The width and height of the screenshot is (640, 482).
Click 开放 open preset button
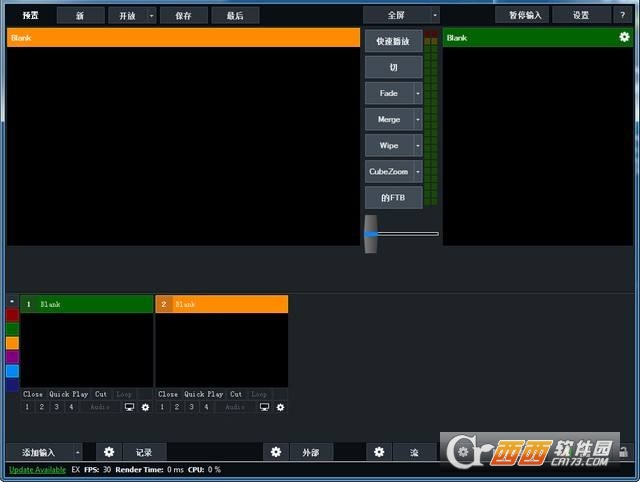(127, 16)
